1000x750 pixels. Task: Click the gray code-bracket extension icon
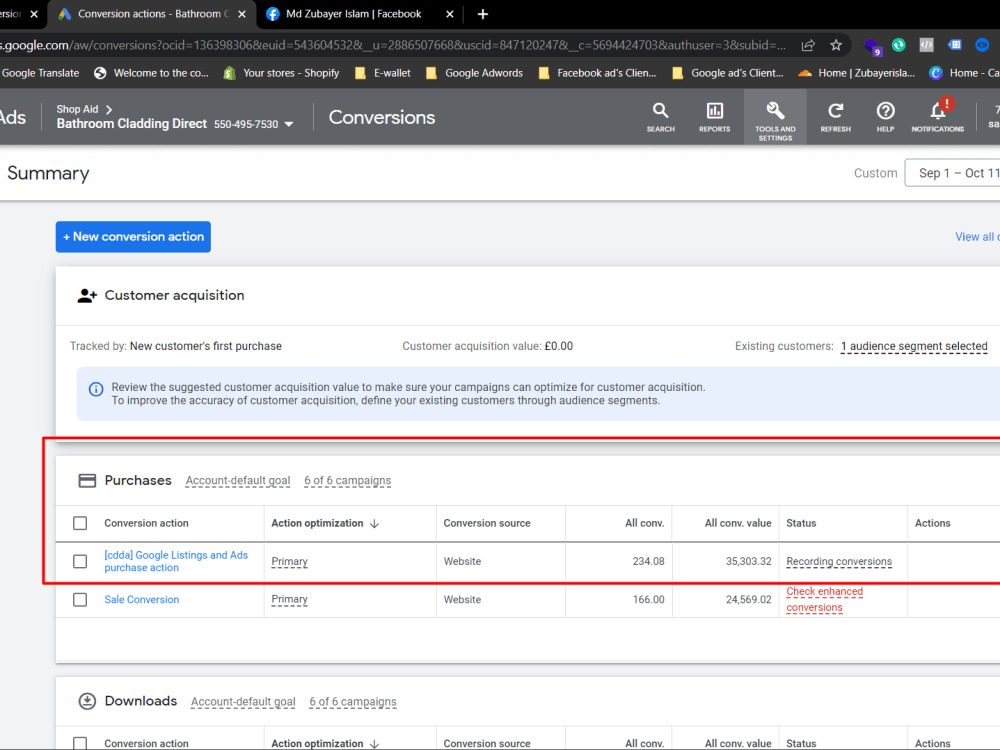click(926, 45)
